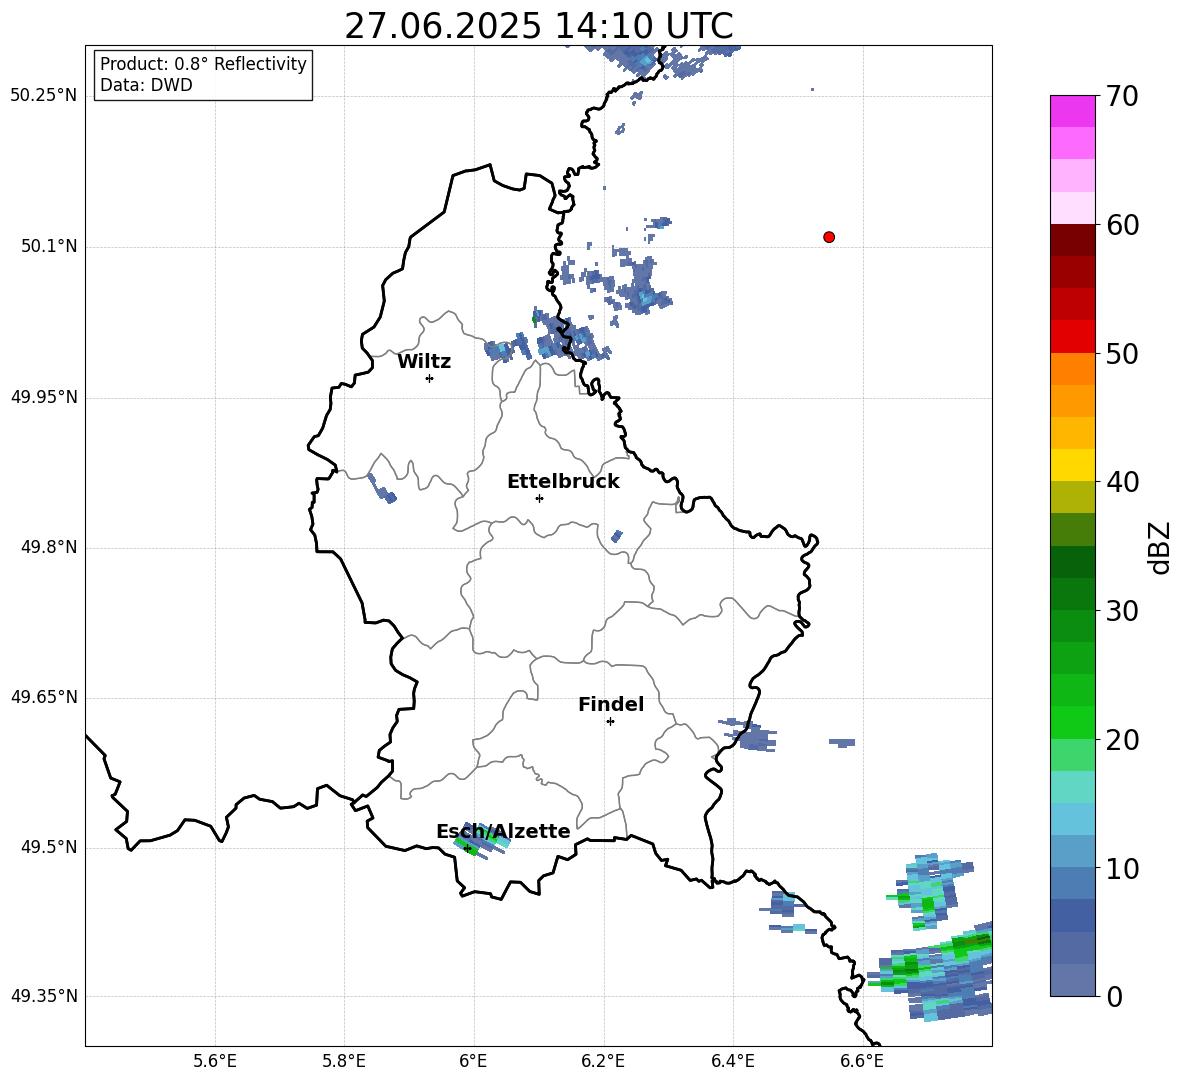This screenshot has width=1184, height=1081.
Task: Click the 5.6°E longitude label
Action: tap(215, 1061)
